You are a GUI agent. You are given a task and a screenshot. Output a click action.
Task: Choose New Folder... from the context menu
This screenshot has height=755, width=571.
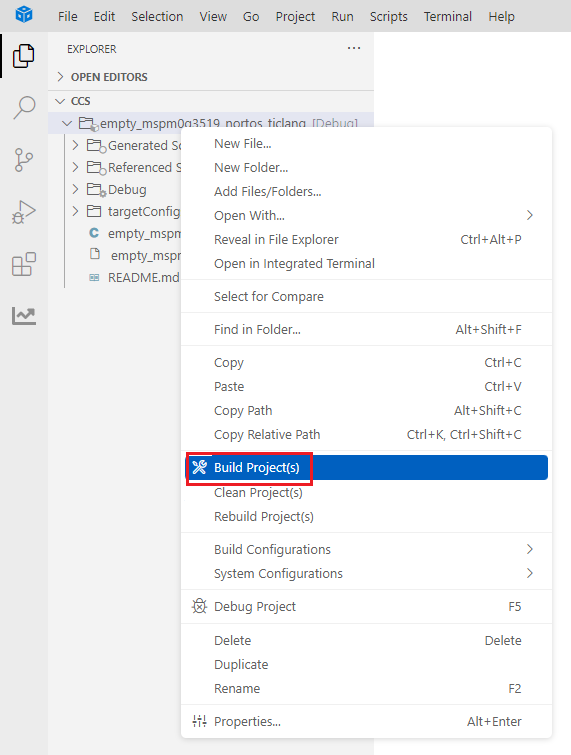click(366, 168)
